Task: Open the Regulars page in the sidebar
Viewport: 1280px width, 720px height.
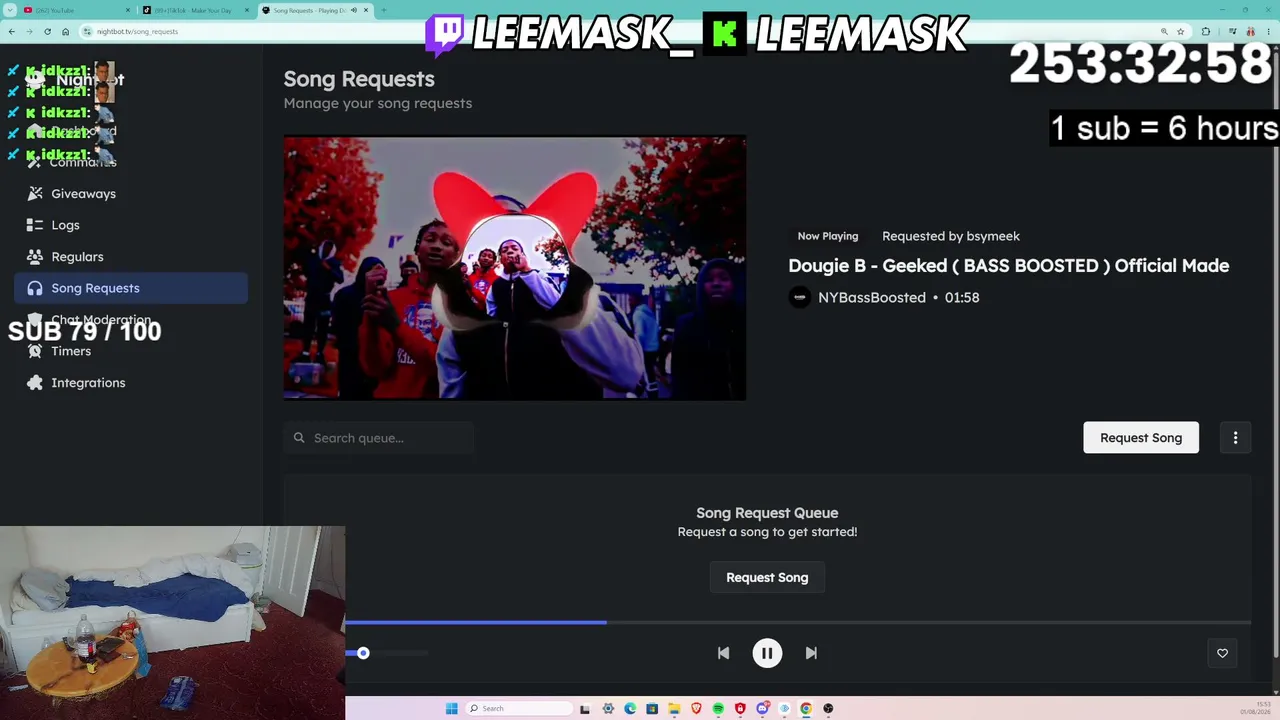Action: coord(131,257)
